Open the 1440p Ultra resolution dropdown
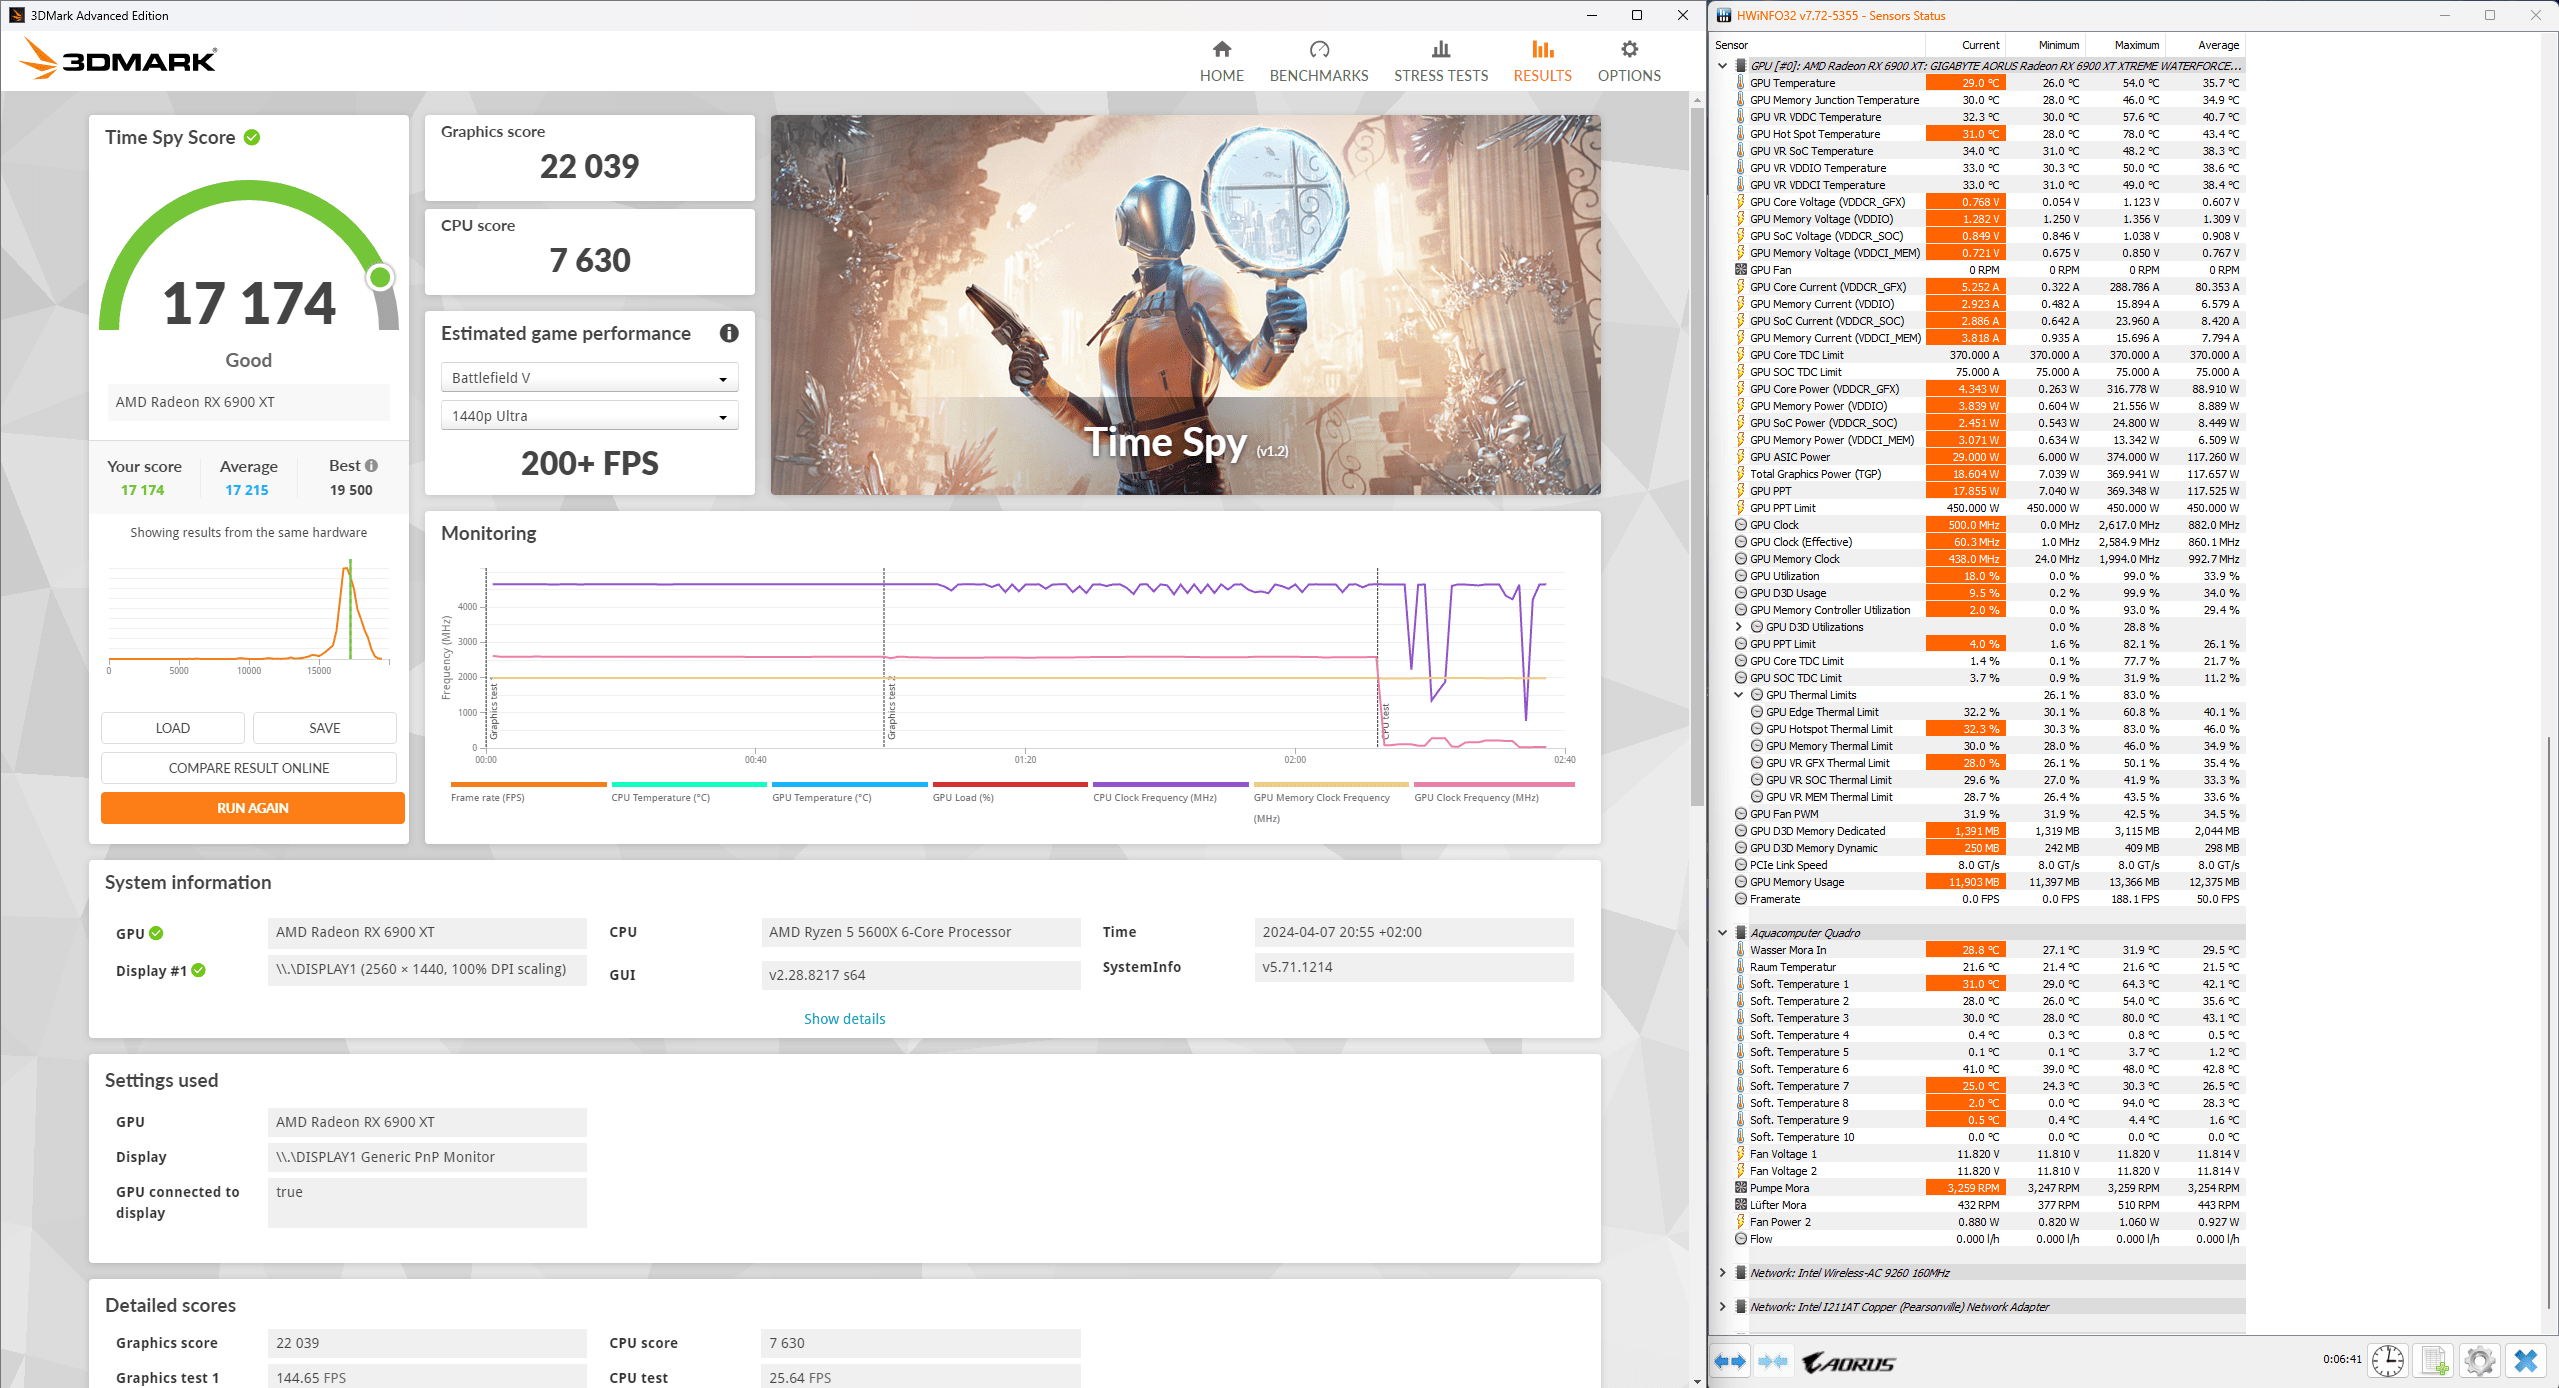Screen dimensions: 2559x1388 click(589, 416)
